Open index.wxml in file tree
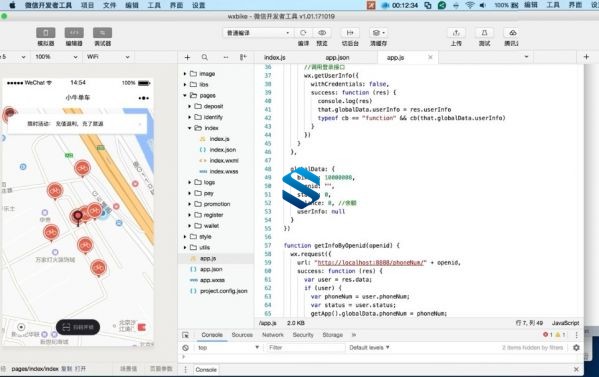The height and width of the screenshot is (377, 599). click(224, 161)
